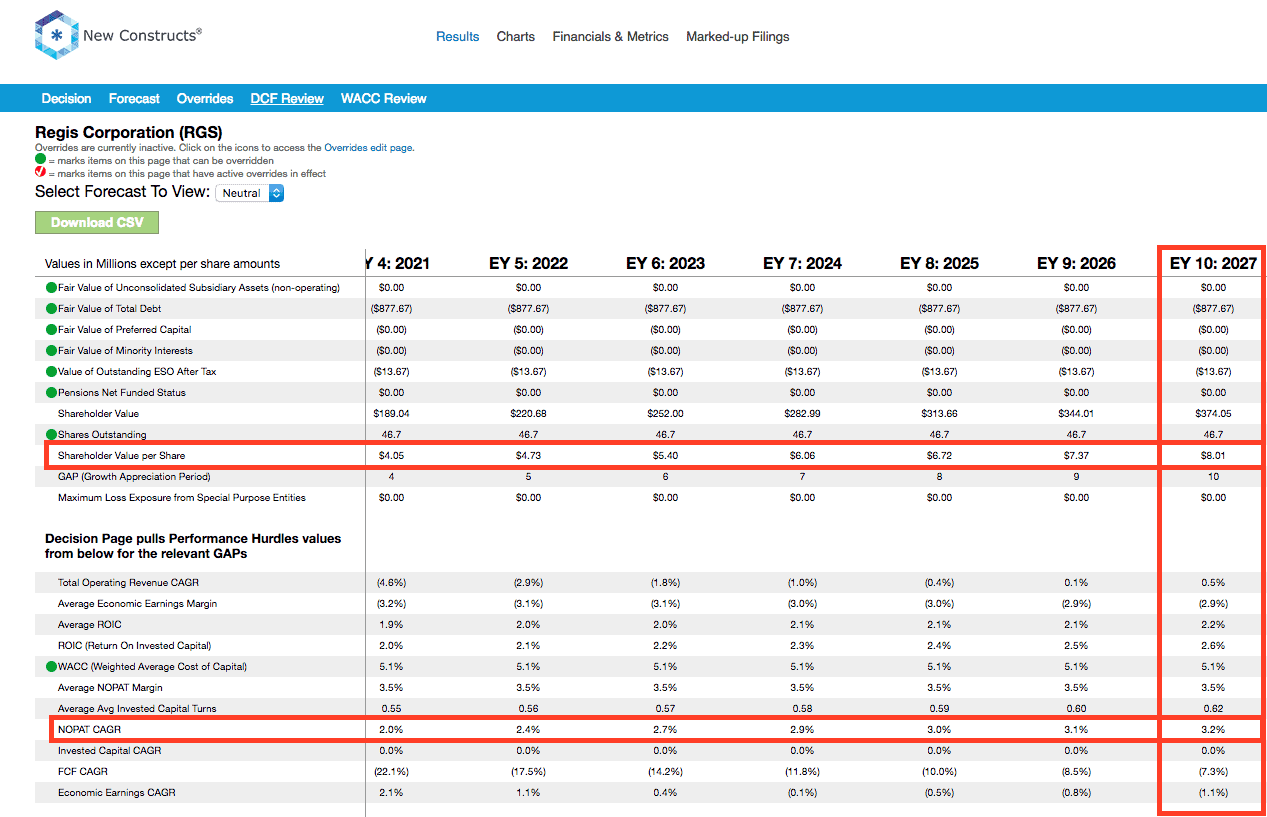Click the Regis Corporation (RGS) heading
Viewport: 1267px width, 817px height.
click(129, 132)
